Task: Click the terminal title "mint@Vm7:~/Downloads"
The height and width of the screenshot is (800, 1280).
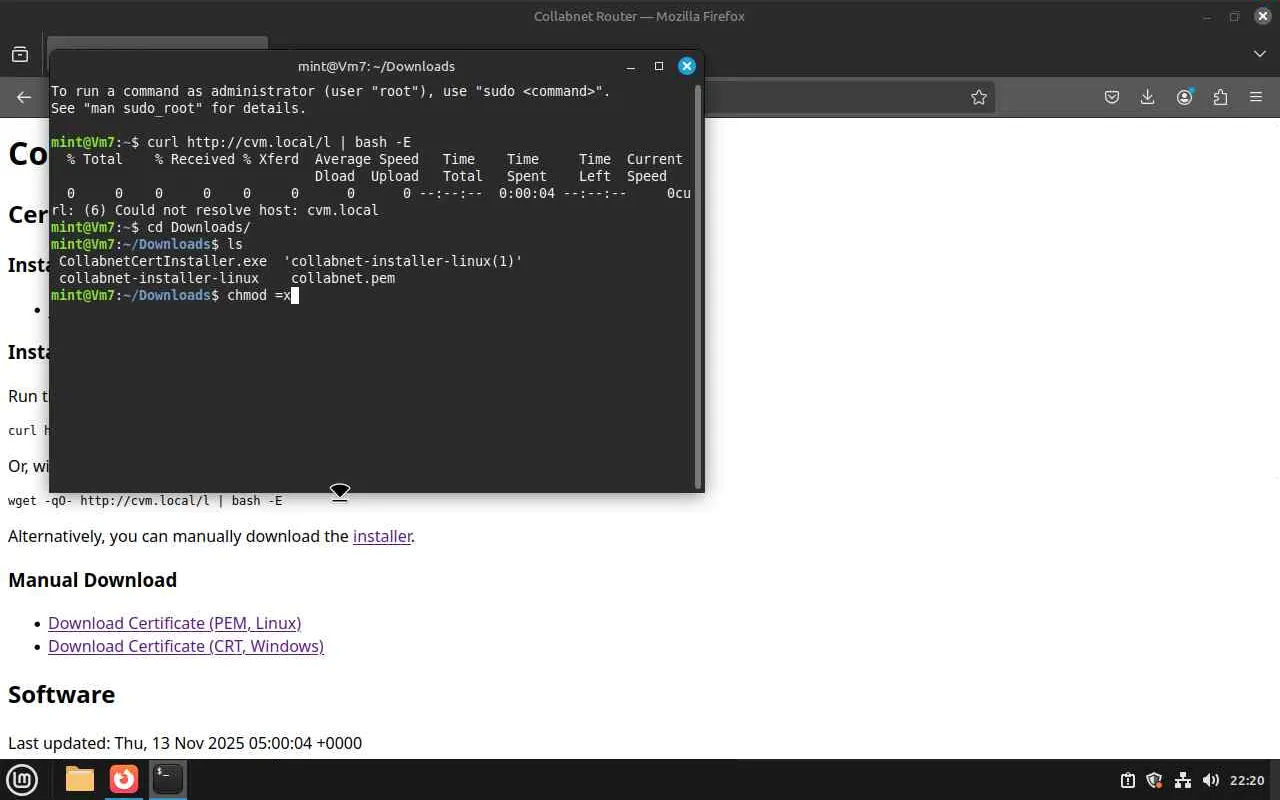Action: pos(376,66)
